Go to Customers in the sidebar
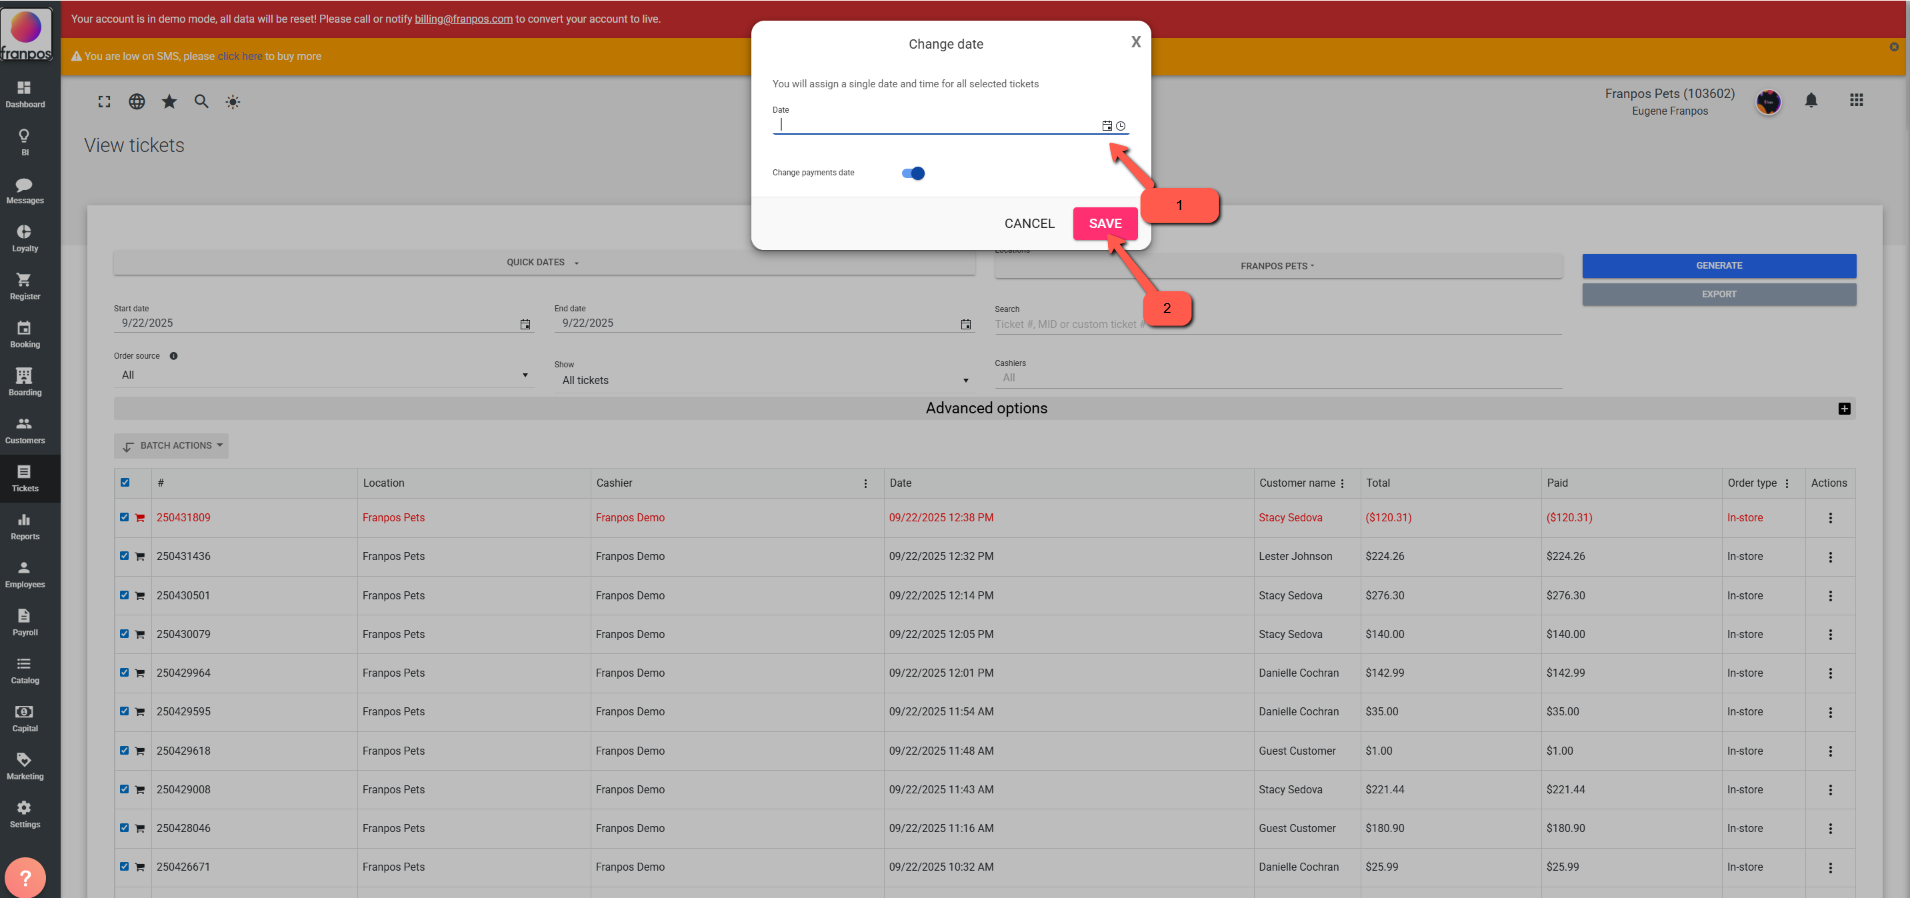This screenshot has width=1910, height=898. point(25,430)
